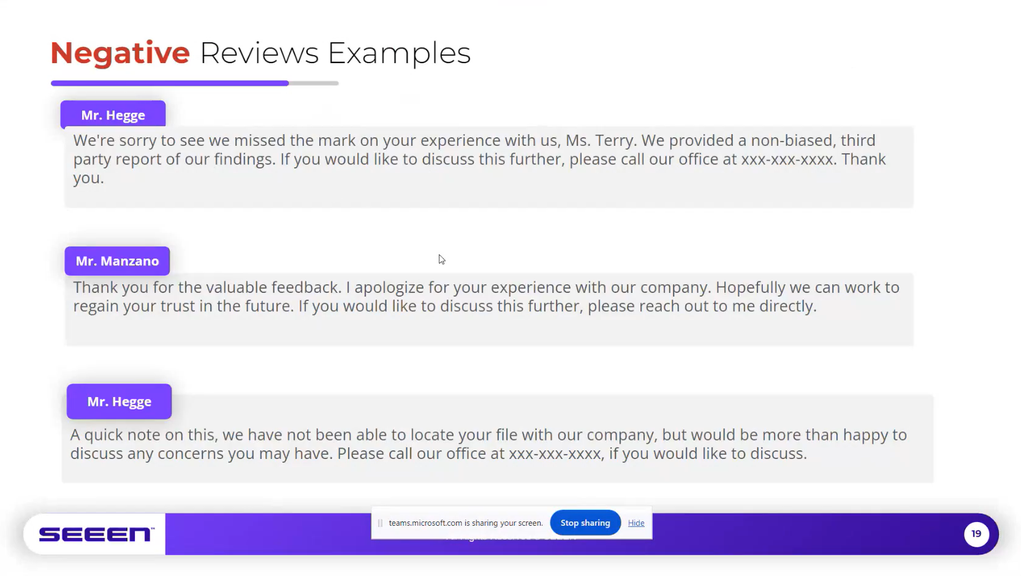Select the bottom Mr. Hegge name tag
The image size is (1021, 576).
(118, 401)
